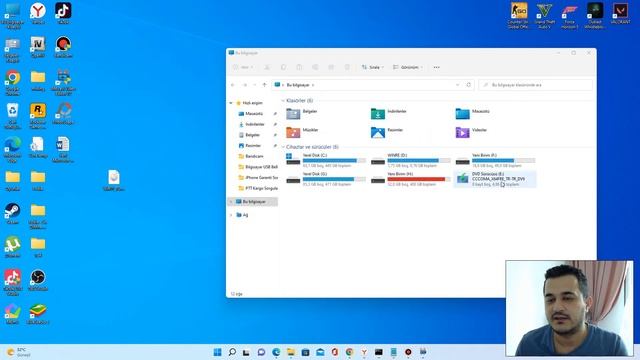The height and width of the screenshot is (360, 640).
Task: Open Rockstar Games Launcher desktop shortcut
Action: (38, 116)
